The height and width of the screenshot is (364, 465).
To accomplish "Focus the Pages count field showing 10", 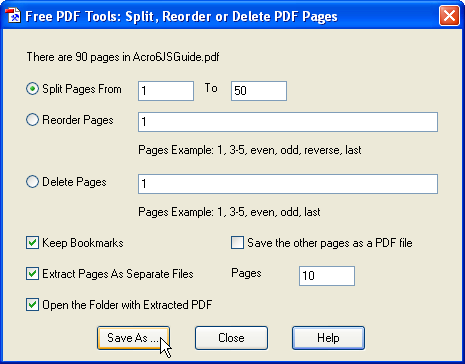I will coord(327,276).
